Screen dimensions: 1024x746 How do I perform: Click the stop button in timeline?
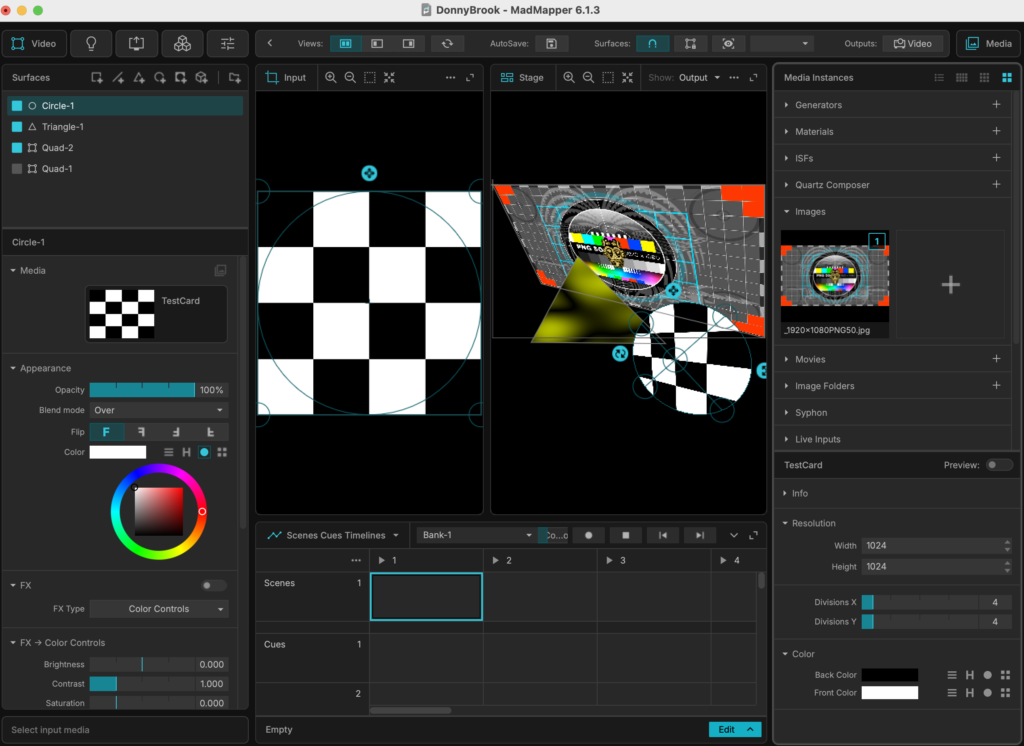coord(626,535)
